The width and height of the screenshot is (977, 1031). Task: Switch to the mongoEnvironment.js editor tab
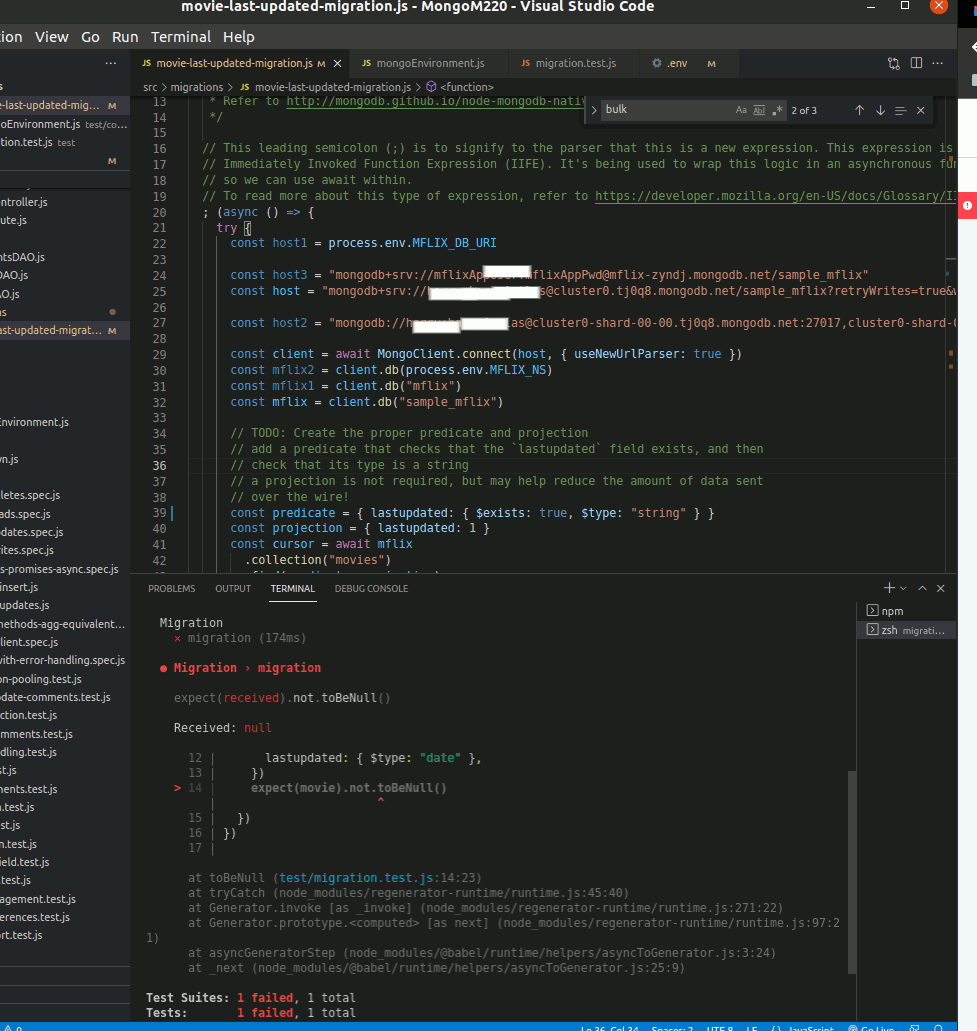click(x=430, y=63)
